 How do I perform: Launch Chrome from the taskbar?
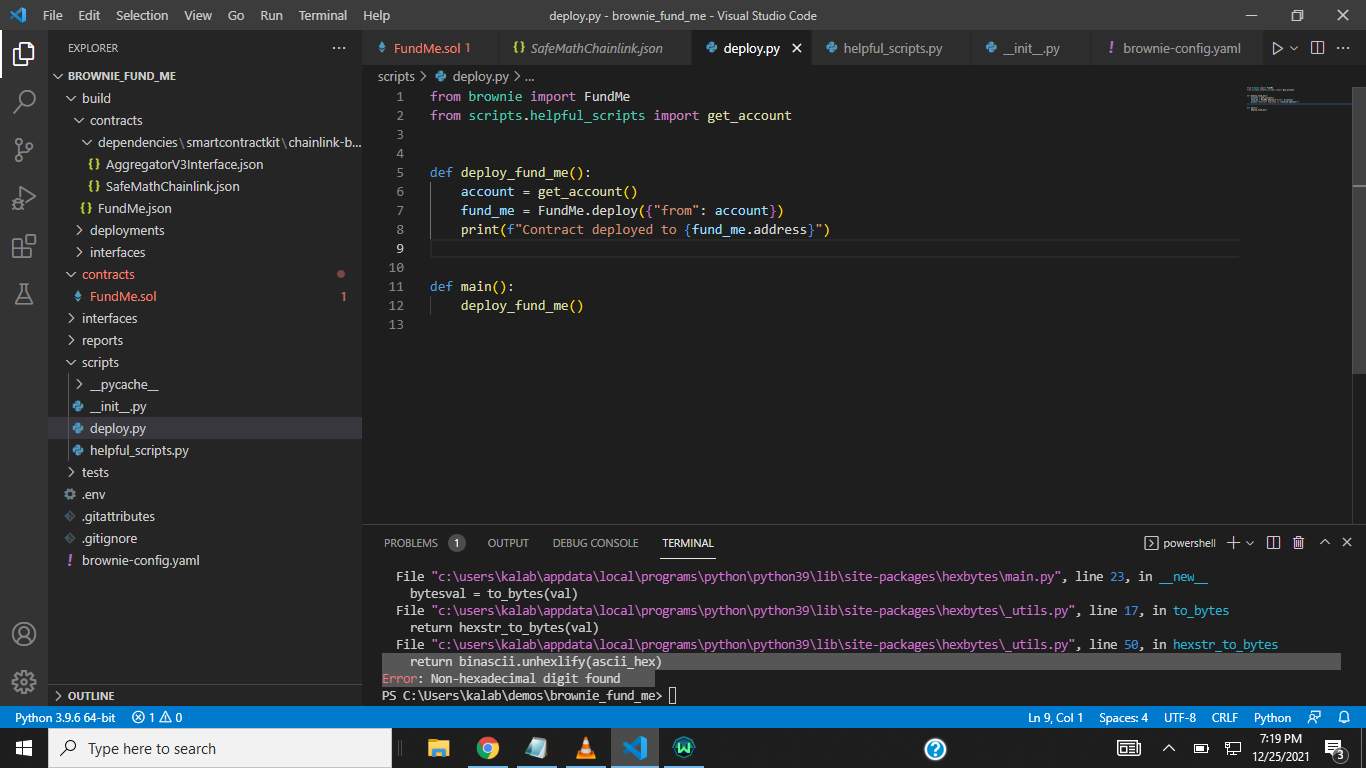click(x=489, y=748)
